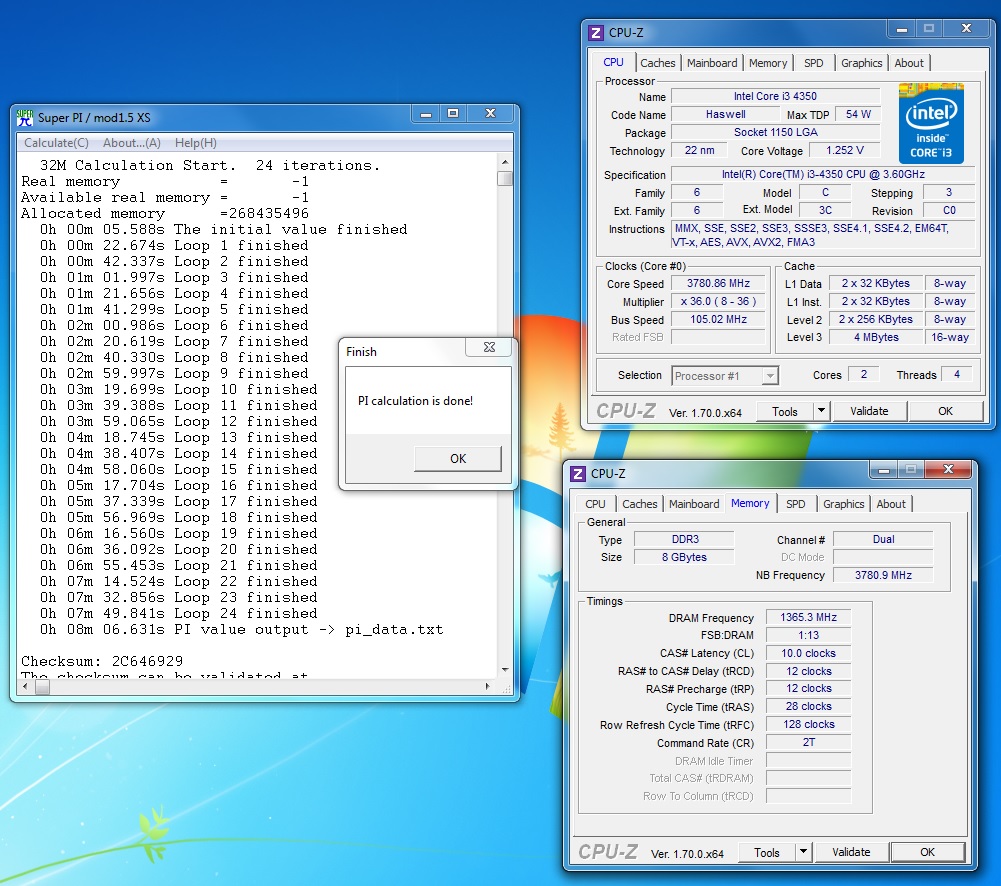Click the CAS# Latency value 10.0 clocks
Image resolution: width=1001 pixels, height=886 pixels.
click(x=808, y=653)
